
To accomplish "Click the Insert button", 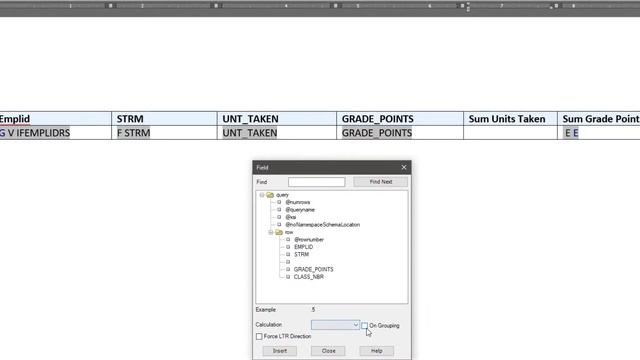I will coord(280,351).
